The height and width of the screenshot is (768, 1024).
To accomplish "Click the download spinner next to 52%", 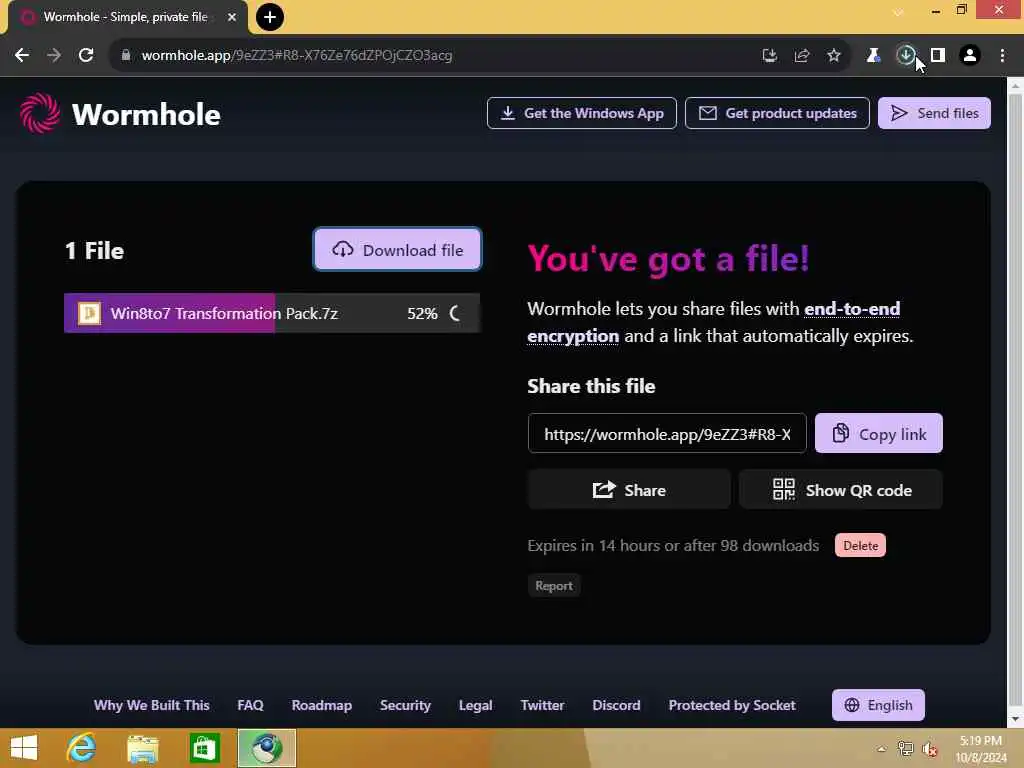I will [455, 313].
